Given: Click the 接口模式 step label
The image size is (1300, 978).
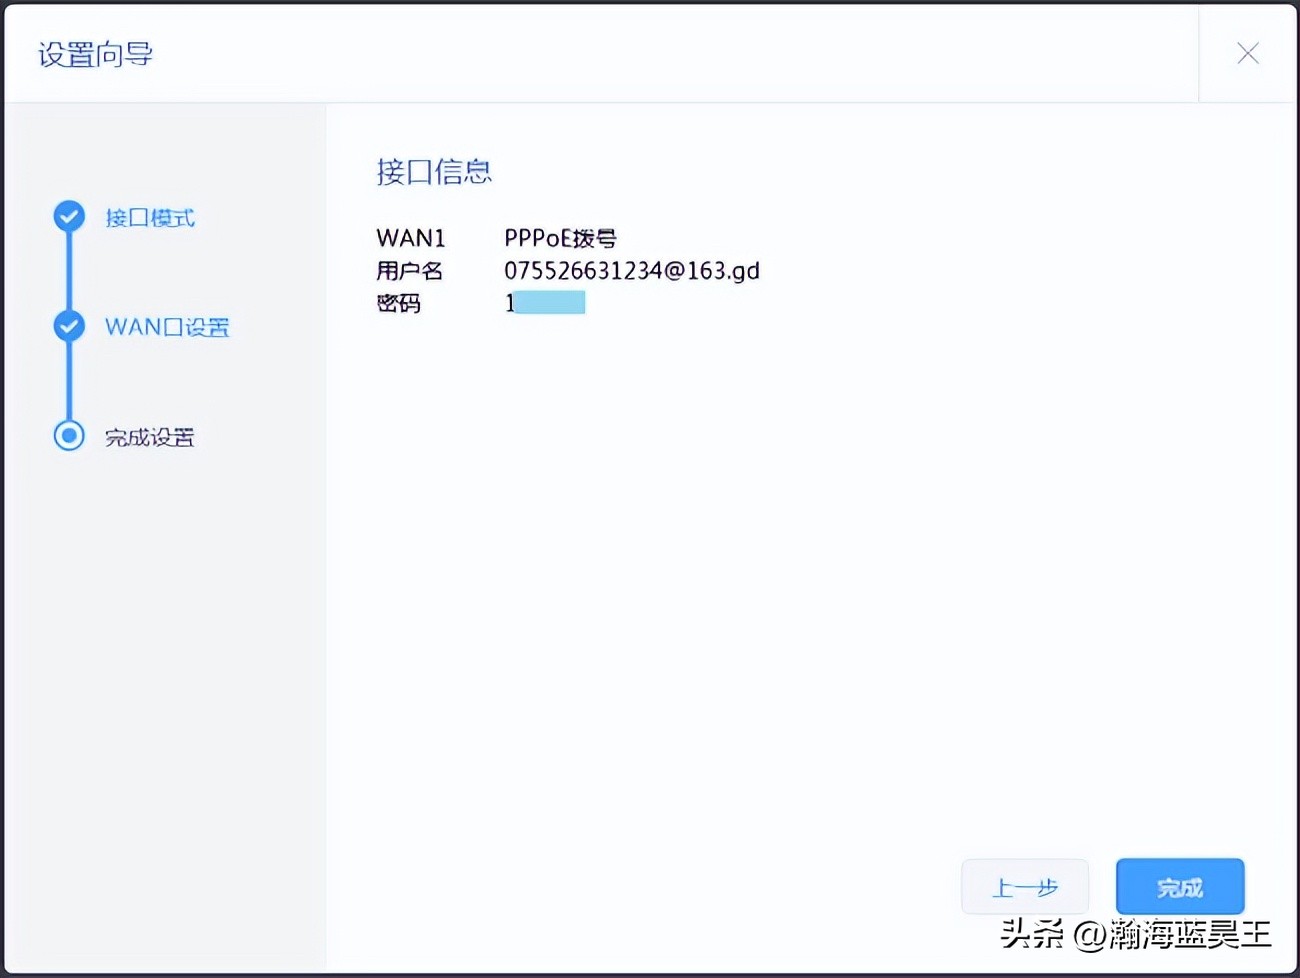Looking at the screenshot, I should click(149, 217).
